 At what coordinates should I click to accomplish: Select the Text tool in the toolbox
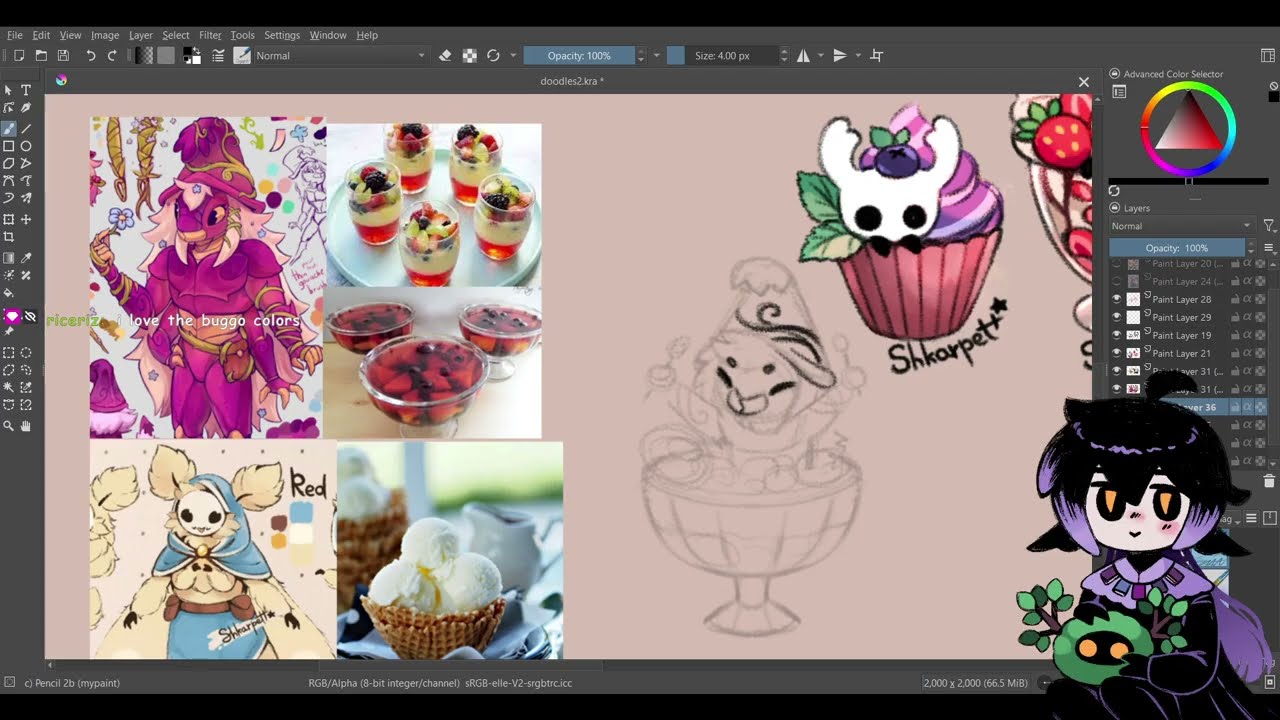[x=26, y=90]
